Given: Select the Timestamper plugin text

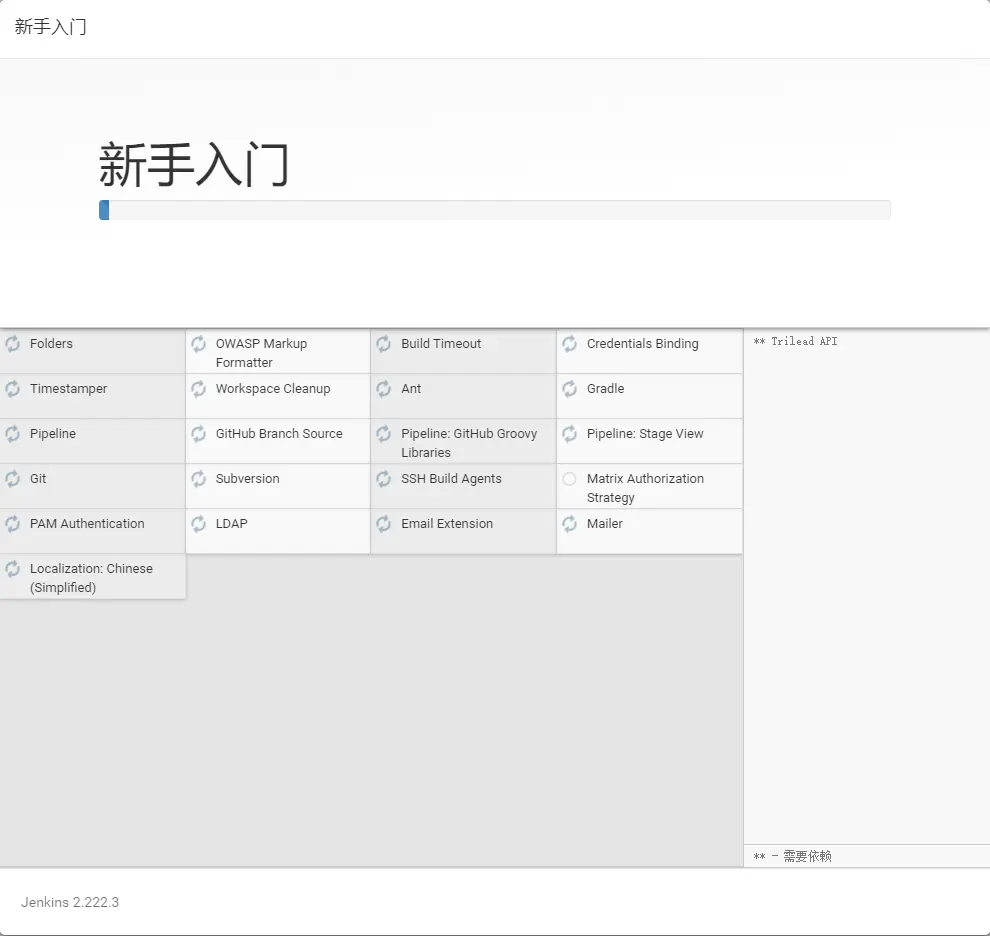Looking at the screenshot, I should pyautogui.click(x=68, y=388).
